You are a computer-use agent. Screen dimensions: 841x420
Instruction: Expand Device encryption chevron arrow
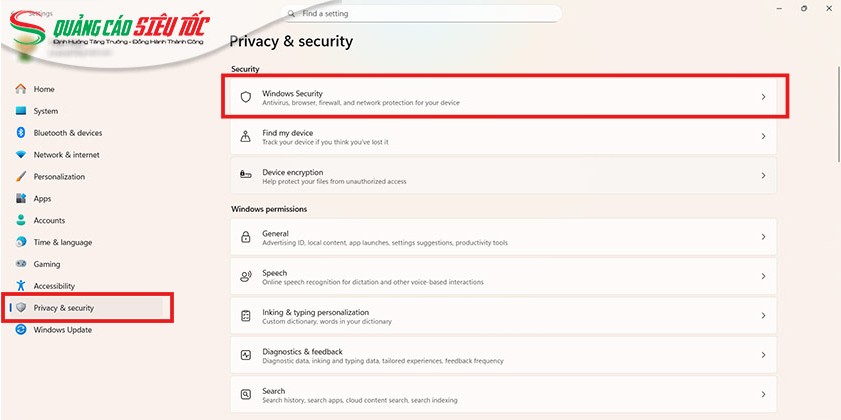[x=763, y=175]
